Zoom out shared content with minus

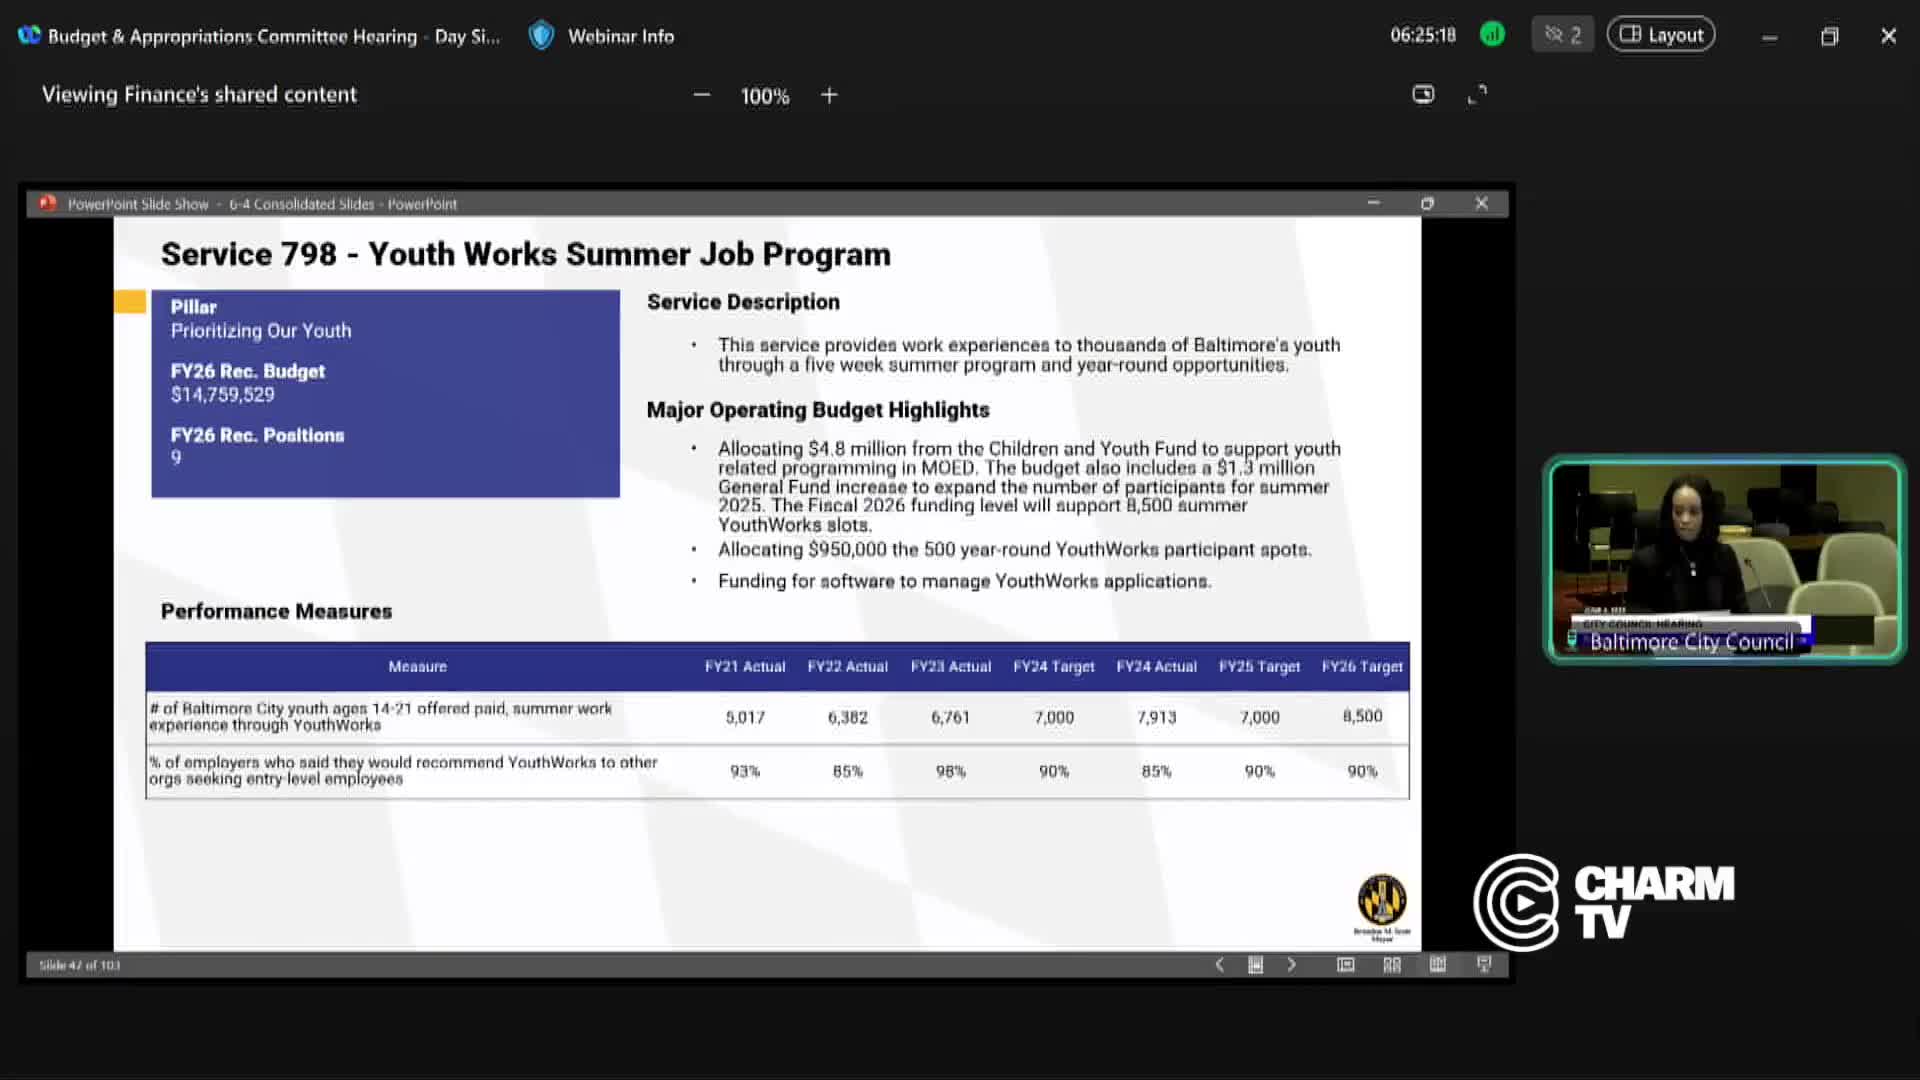click(702, 95)
